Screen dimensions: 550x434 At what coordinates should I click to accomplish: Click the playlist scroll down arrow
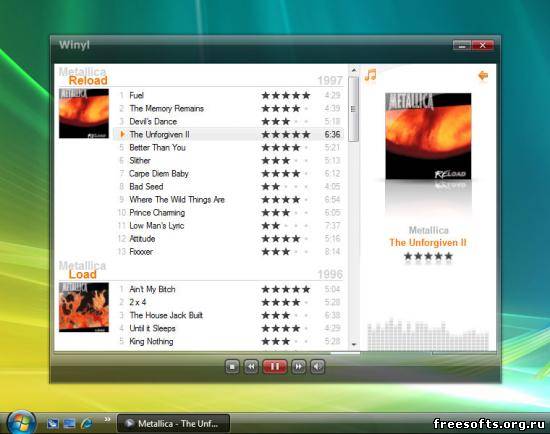[x=354, y=345]
